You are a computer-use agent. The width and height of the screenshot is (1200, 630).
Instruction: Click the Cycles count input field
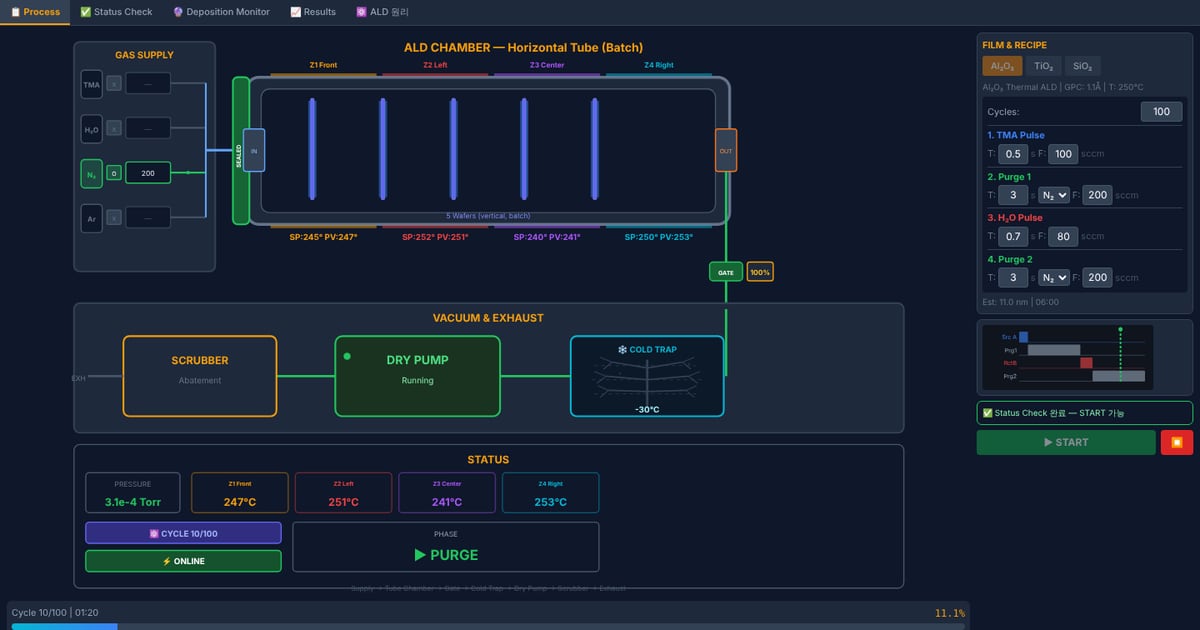coord(1160,112)
